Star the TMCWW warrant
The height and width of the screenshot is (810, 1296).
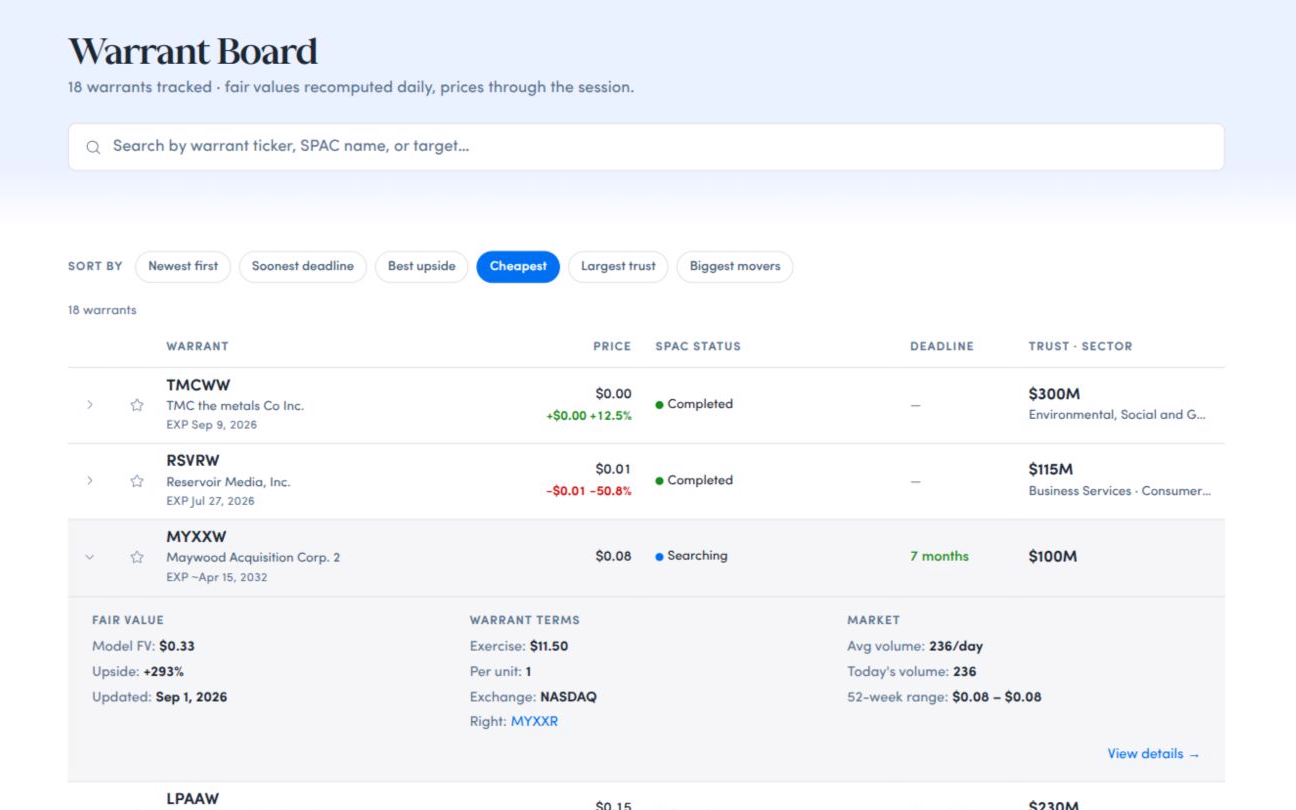tap(137, 405)
